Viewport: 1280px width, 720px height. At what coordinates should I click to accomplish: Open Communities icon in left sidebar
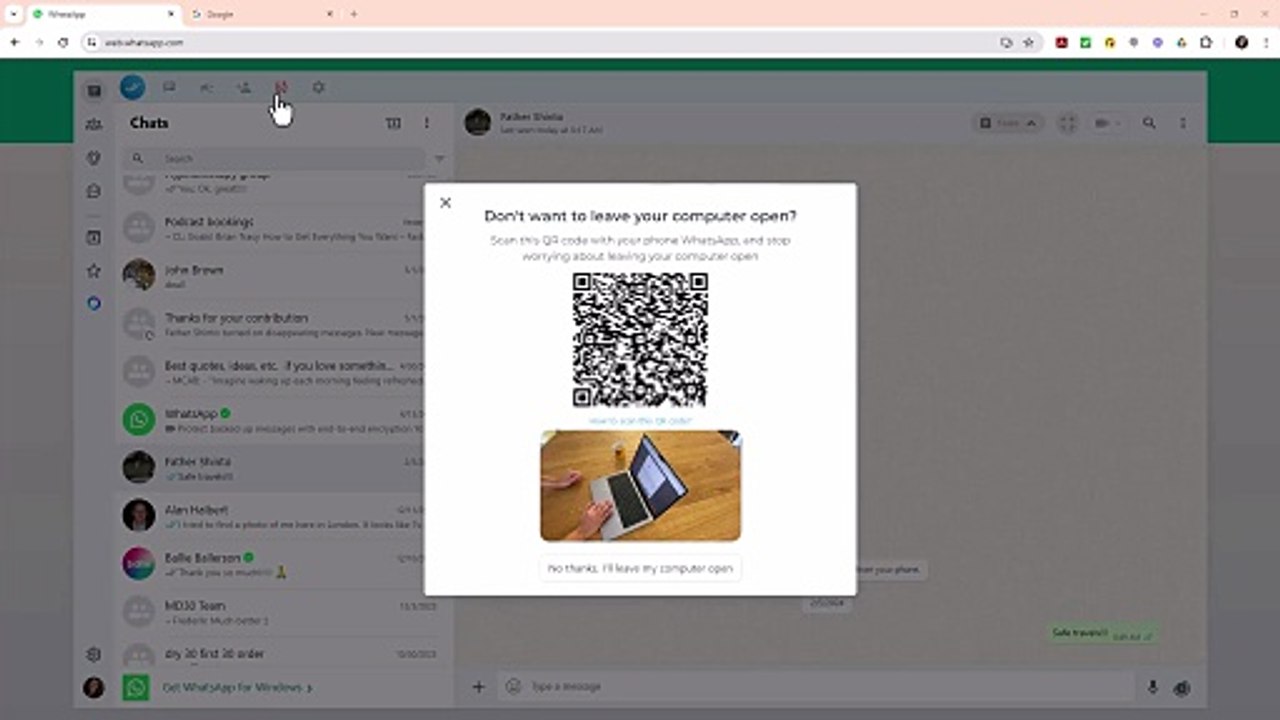tap(93, 124)
